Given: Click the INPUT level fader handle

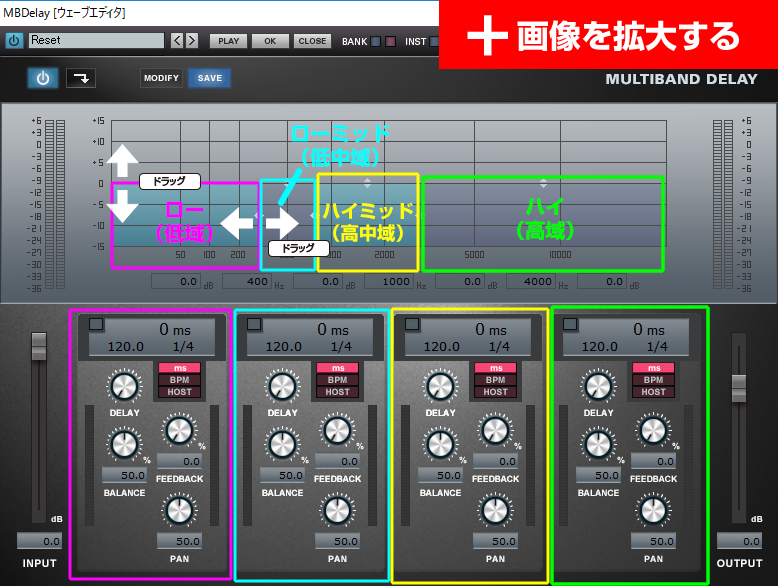Looking at the screenshot, I should 39,346.
